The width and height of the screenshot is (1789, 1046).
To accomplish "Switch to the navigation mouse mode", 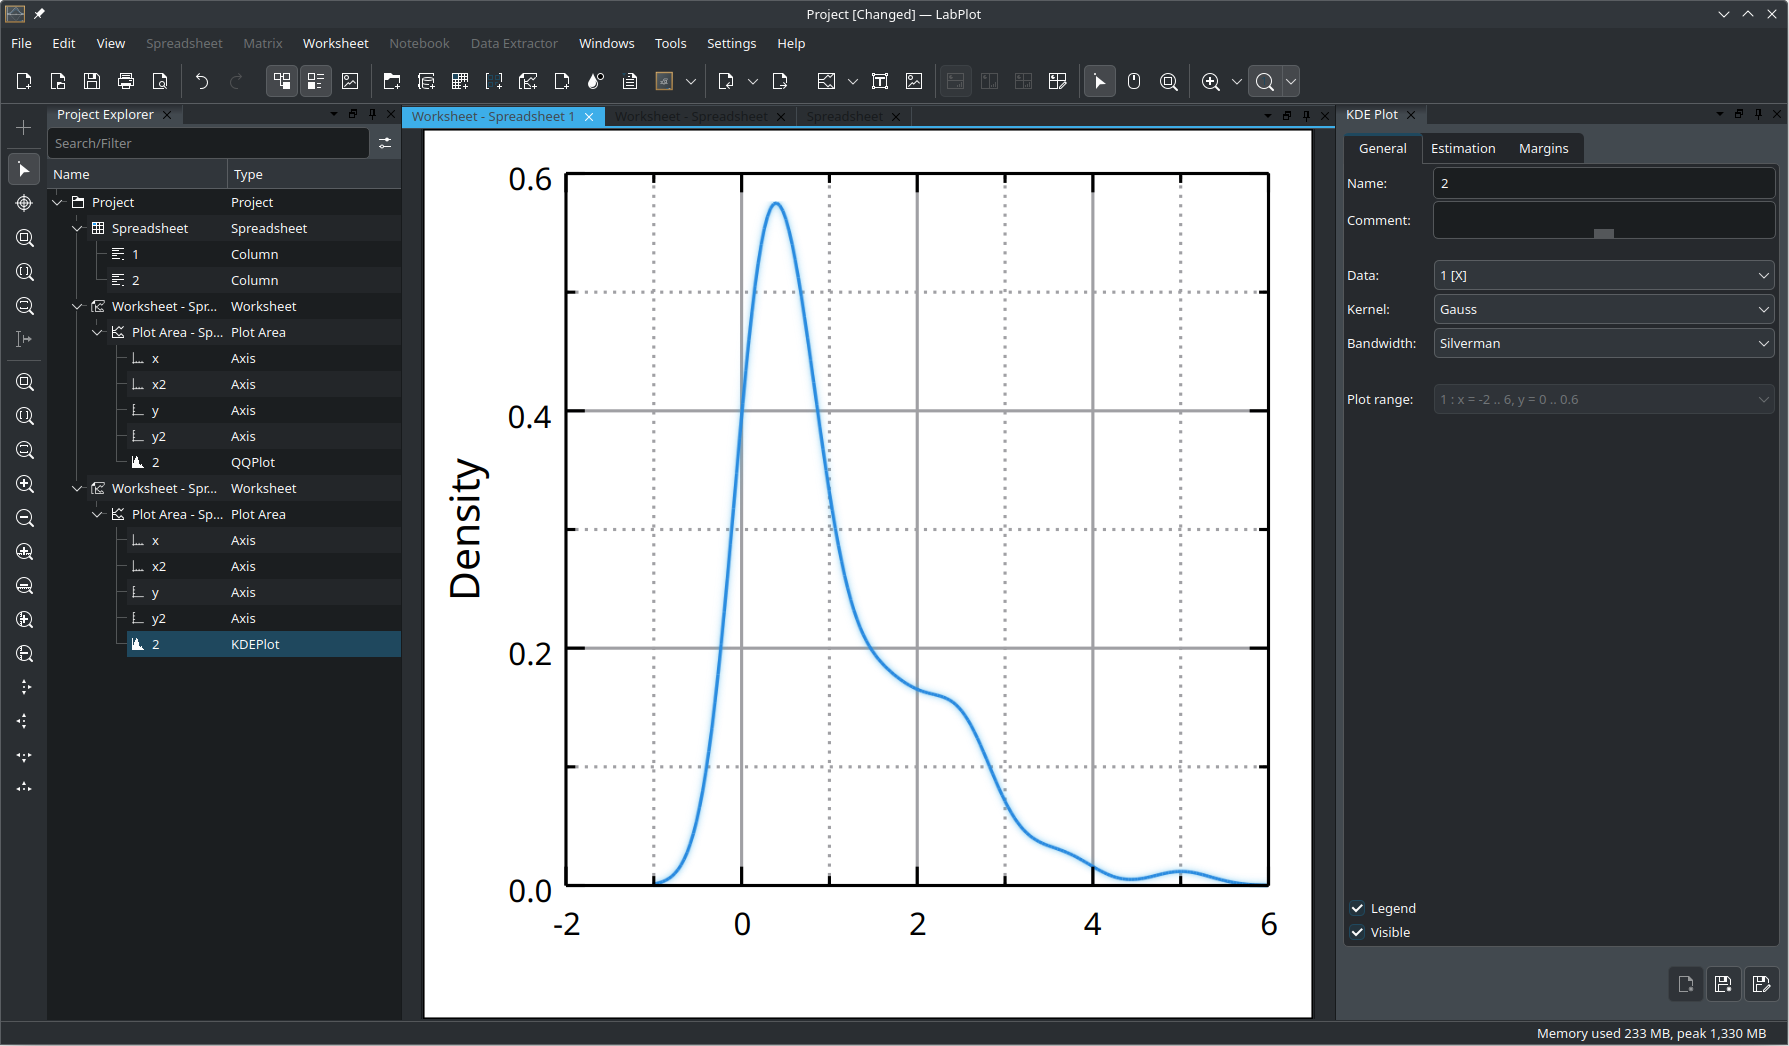I will [x=1134, y=81].
